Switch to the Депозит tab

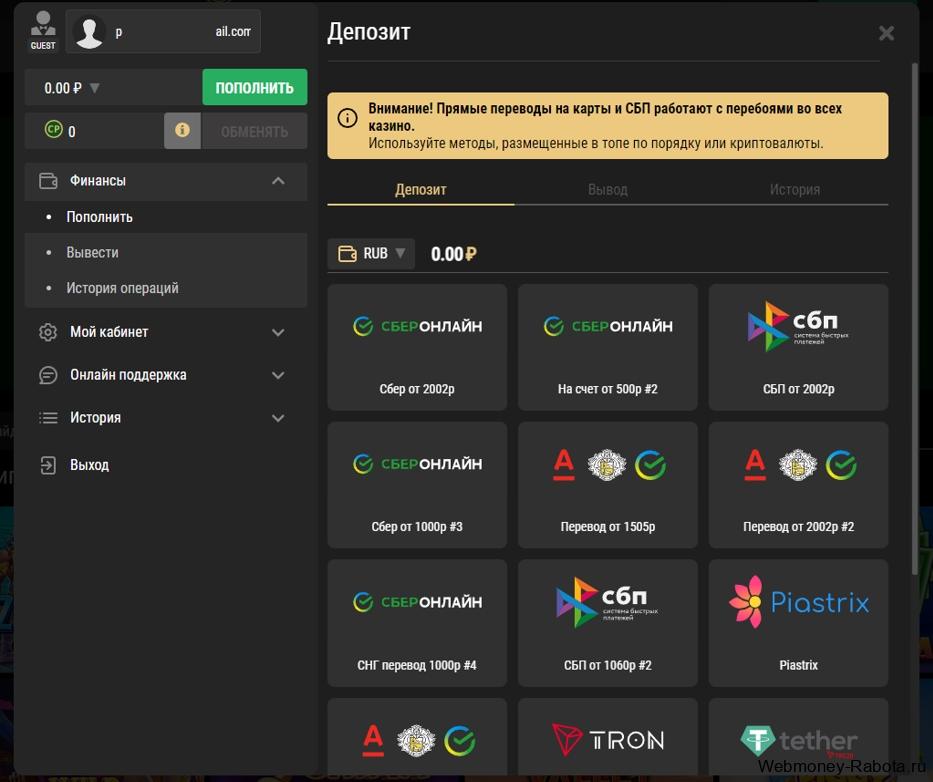click(x=421, y=190)
